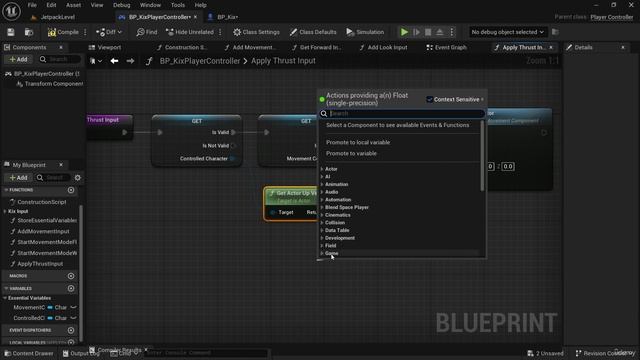
Task: Click the frame skip button
Action: 416,32
